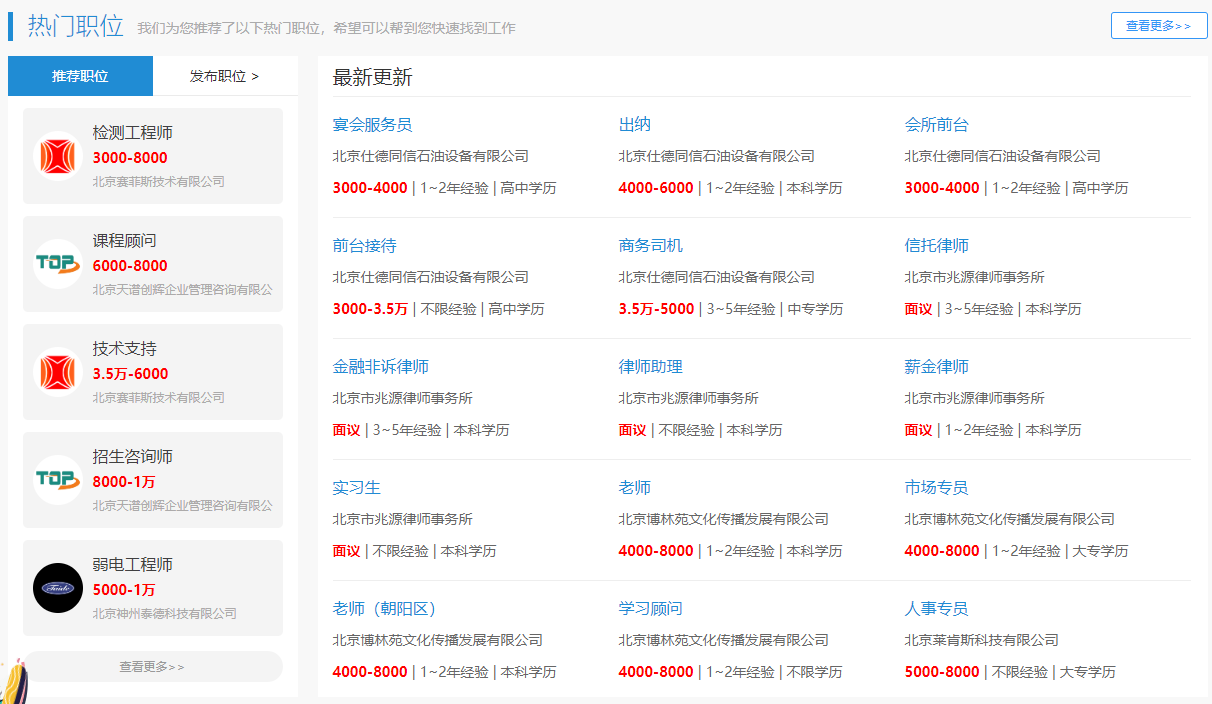Open the 金融非诉律师 job link

[x=380, y=367]
